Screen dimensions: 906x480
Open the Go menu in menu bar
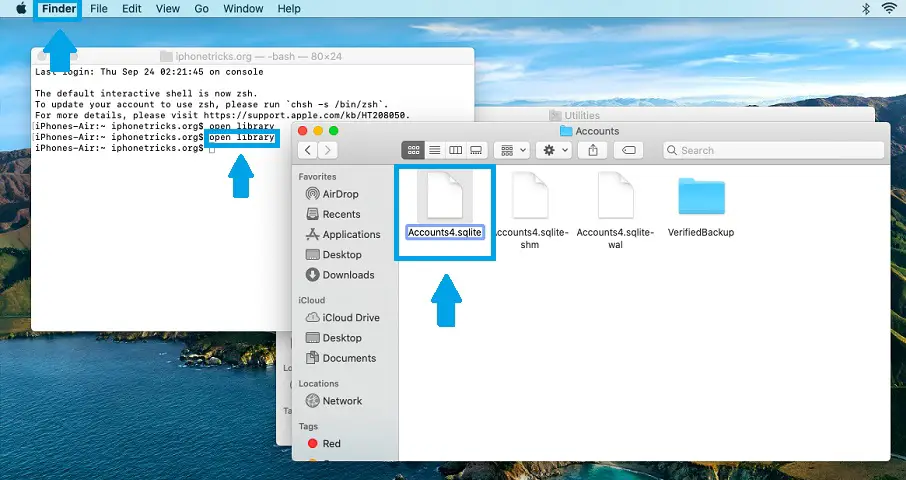coord(202,9)
